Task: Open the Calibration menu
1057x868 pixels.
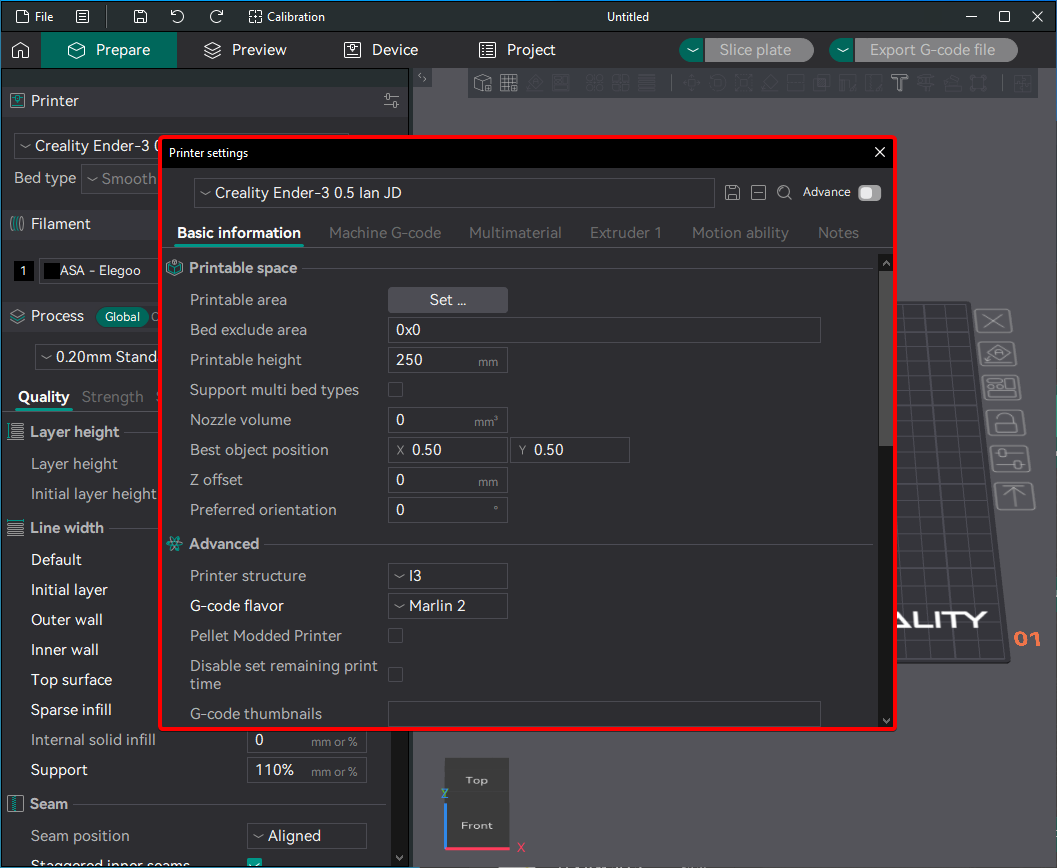Action: point(286,17)
